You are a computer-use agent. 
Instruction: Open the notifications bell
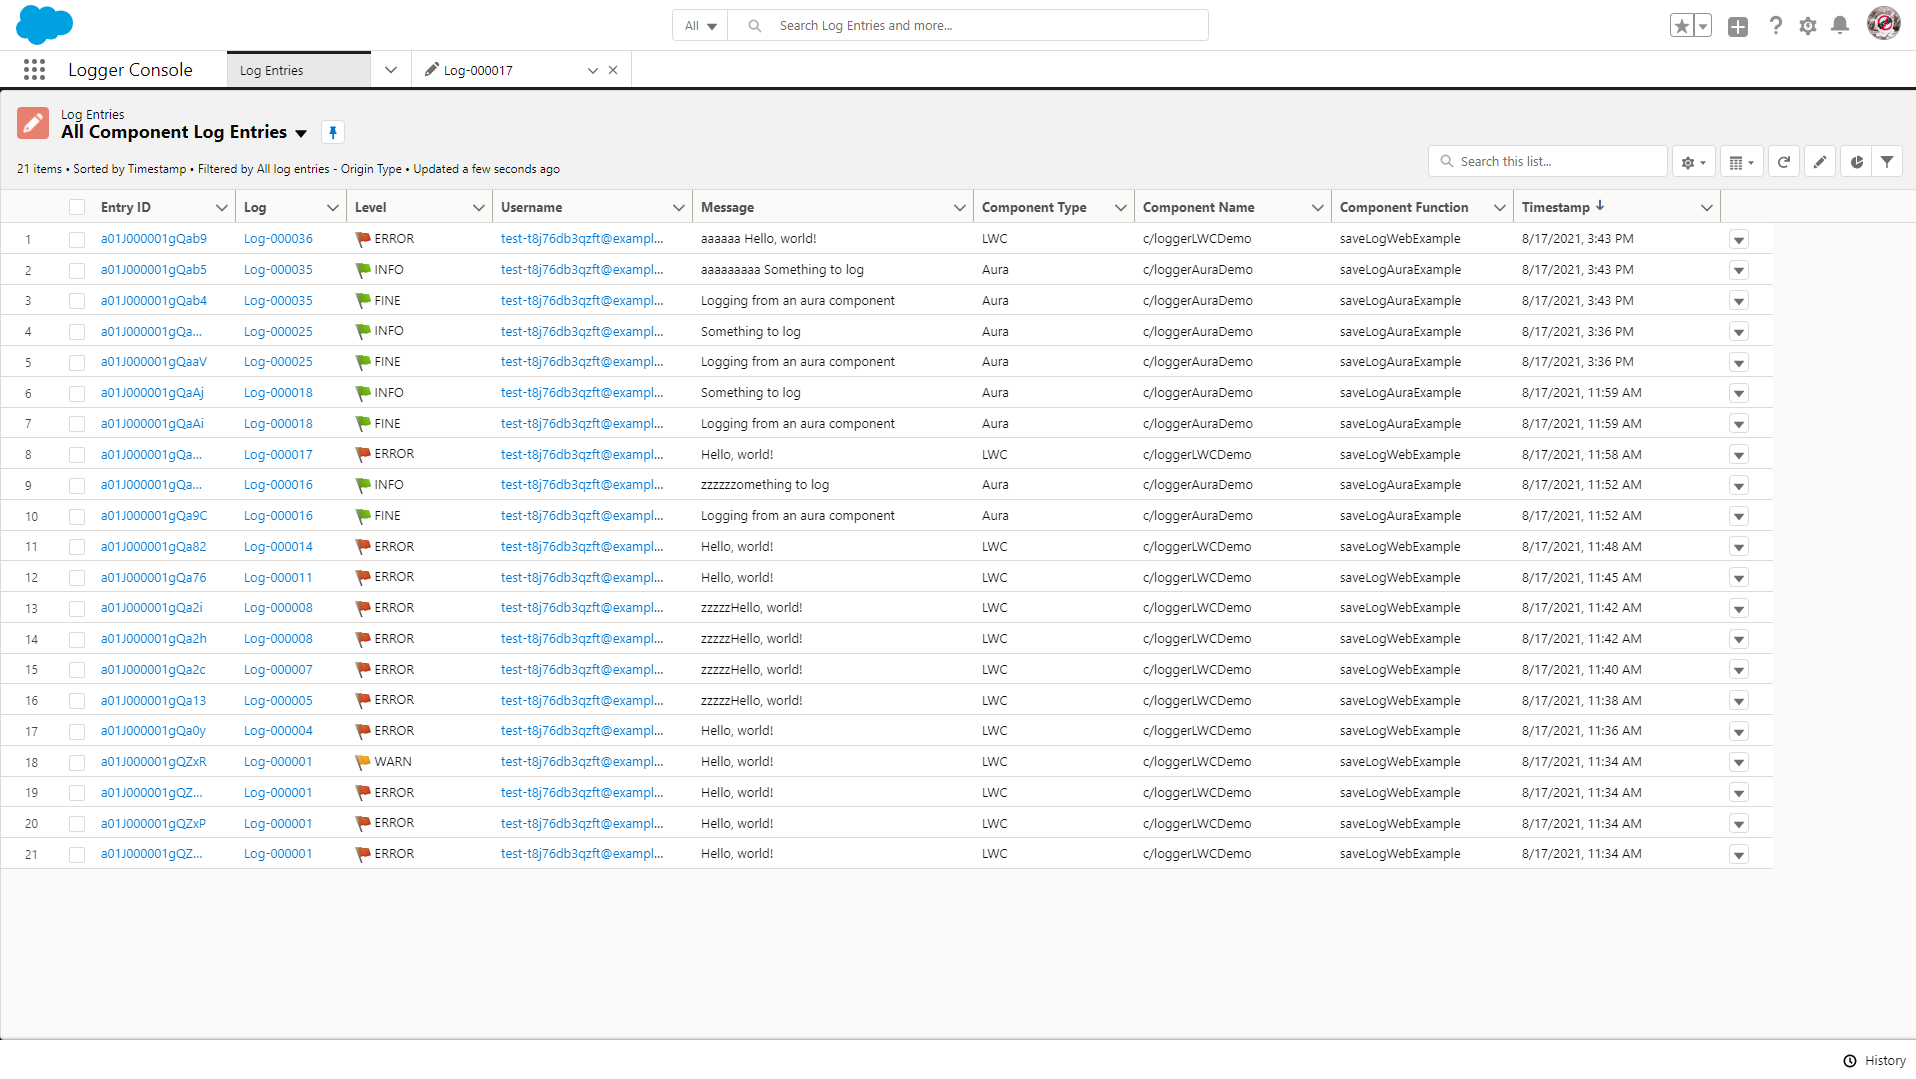coord(1839,25)
